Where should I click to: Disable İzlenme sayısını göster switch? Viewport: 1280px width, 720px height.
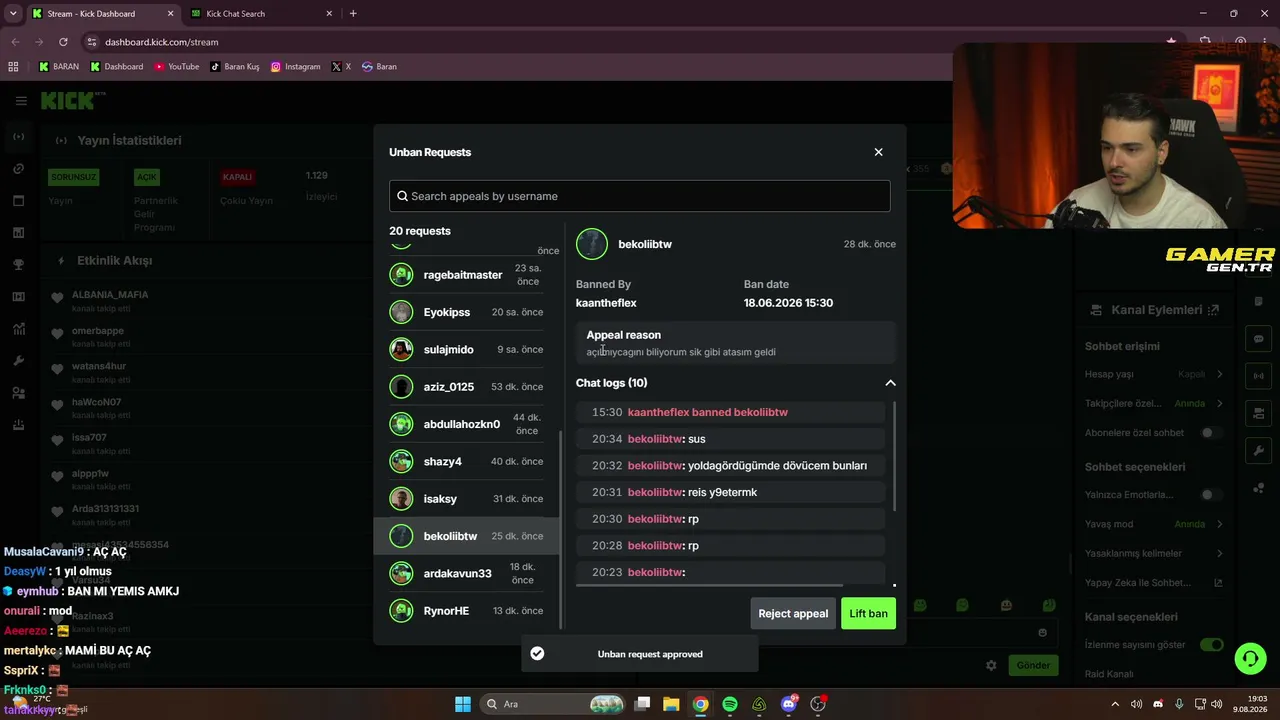pos(1212,645)
